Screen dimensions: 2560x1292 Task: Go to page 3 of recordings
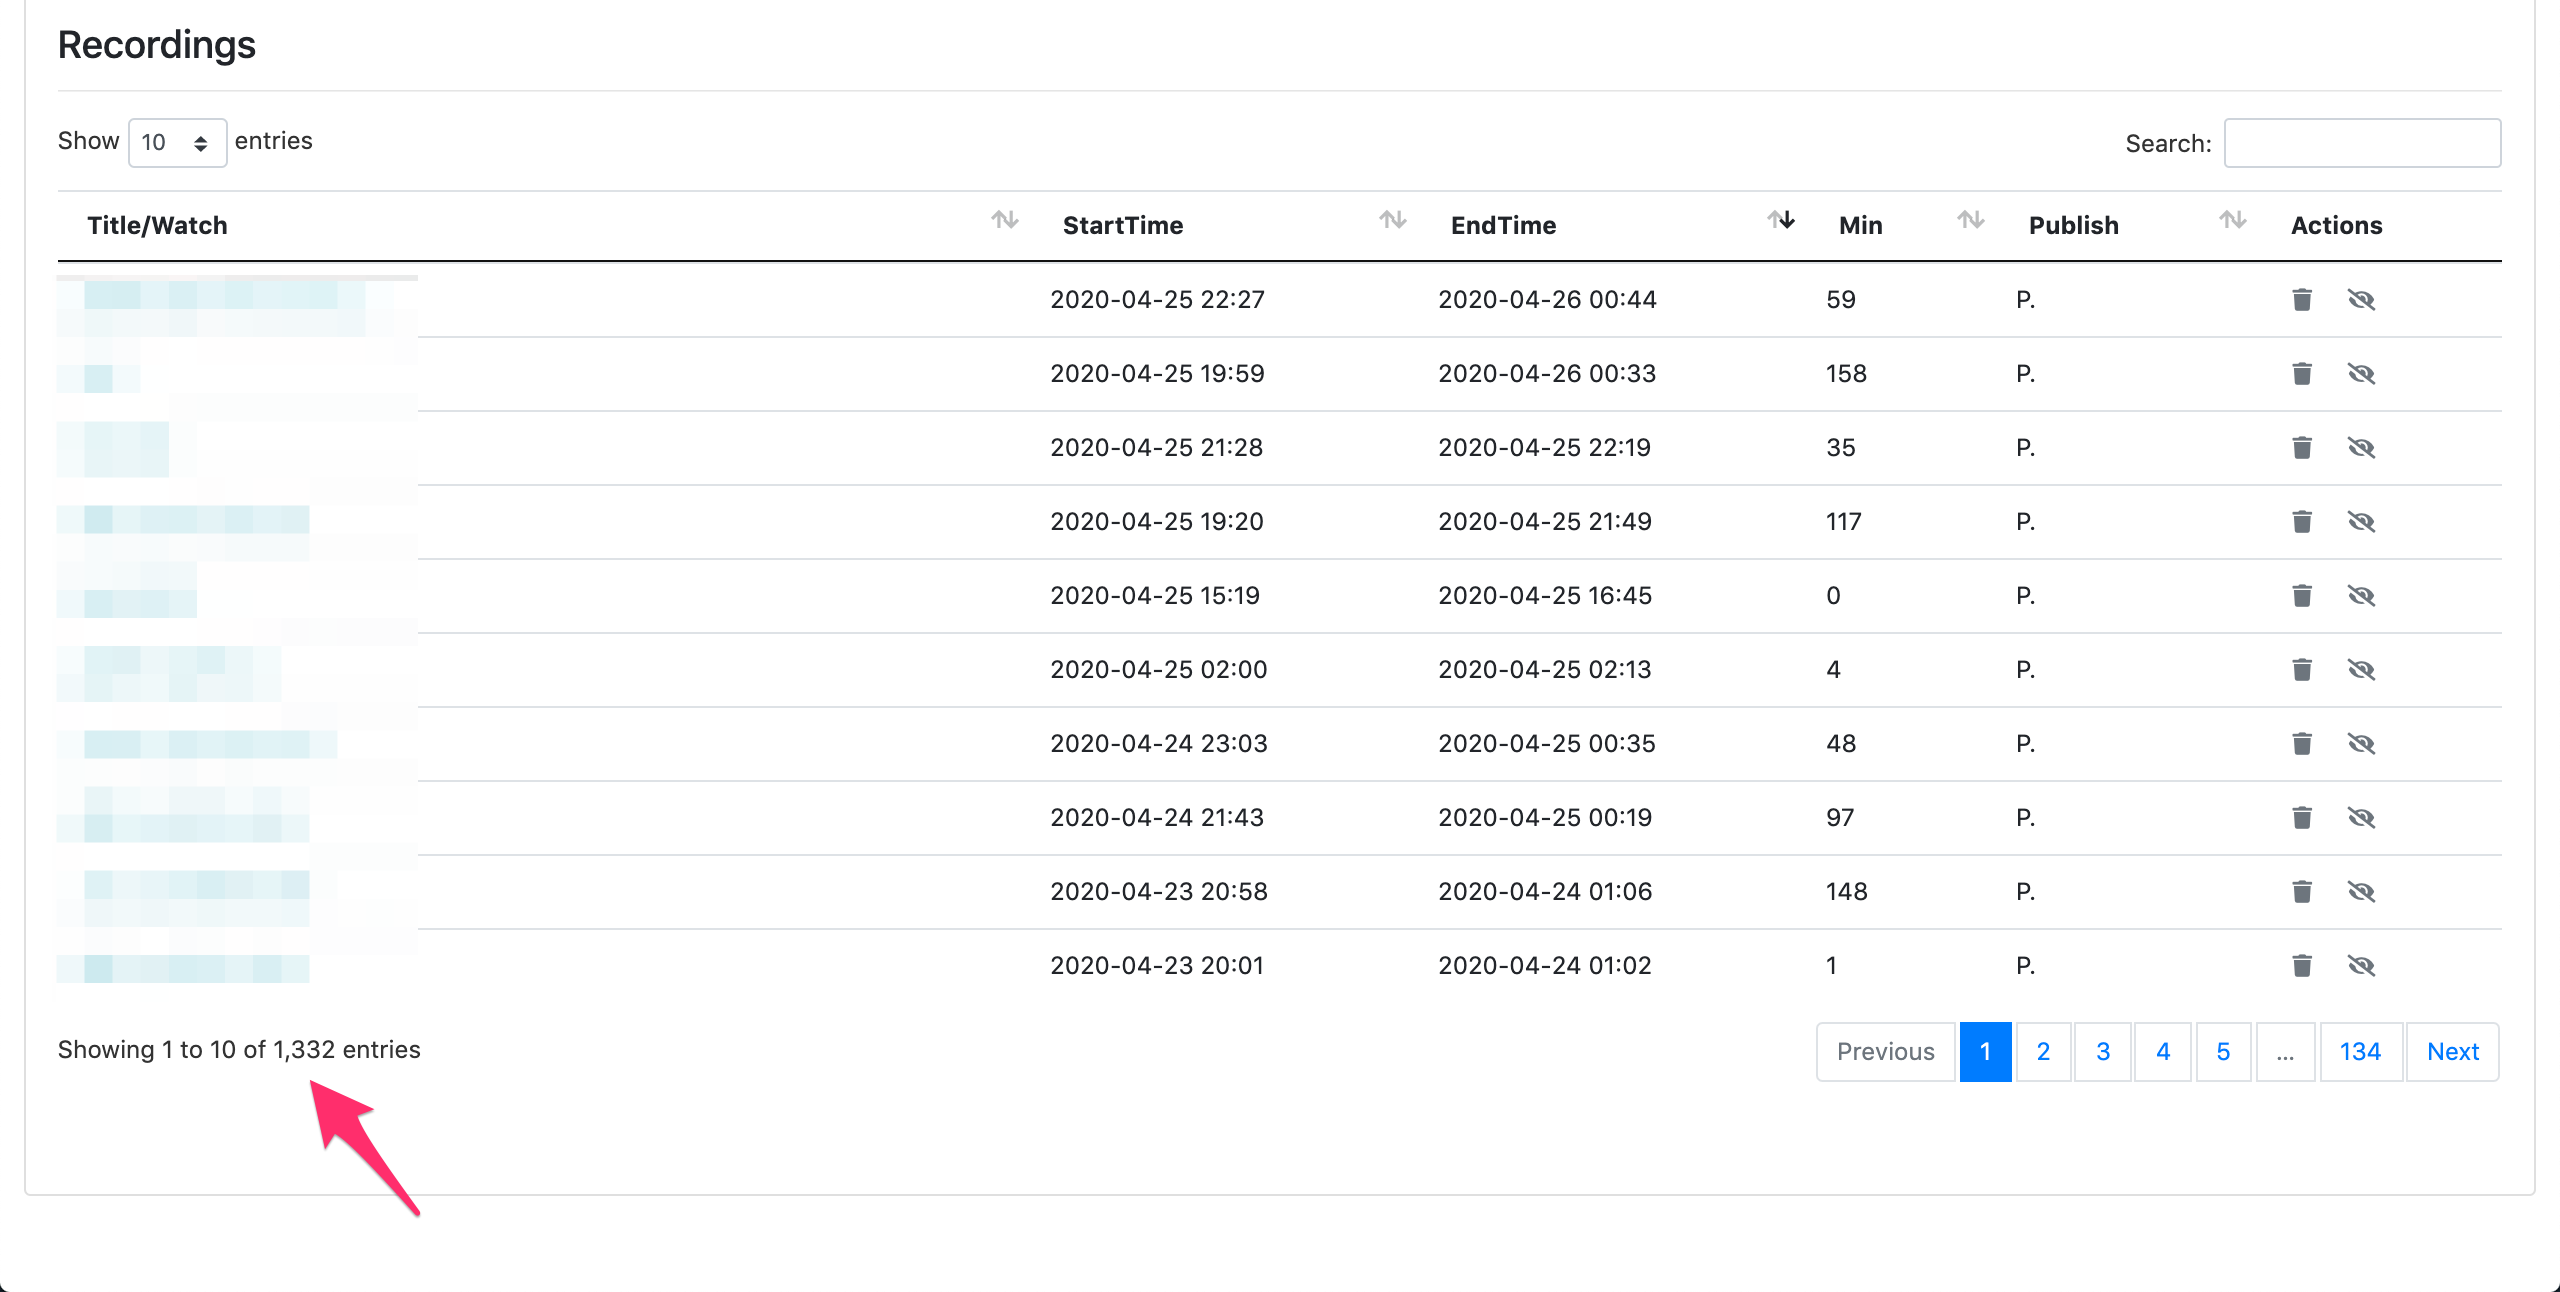pos(2103,1051)
